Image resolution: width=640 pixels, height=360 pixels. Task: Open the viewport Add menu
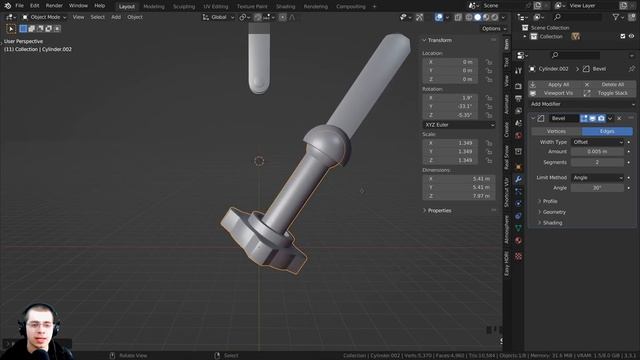pos(116,17)
